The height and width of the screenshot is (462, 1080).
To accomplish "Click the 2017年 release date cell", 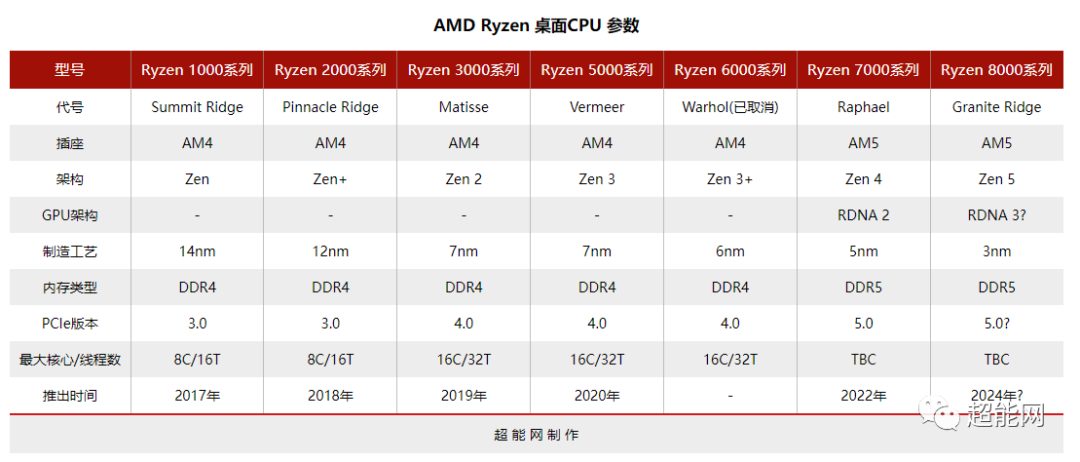I will [197, 395].
